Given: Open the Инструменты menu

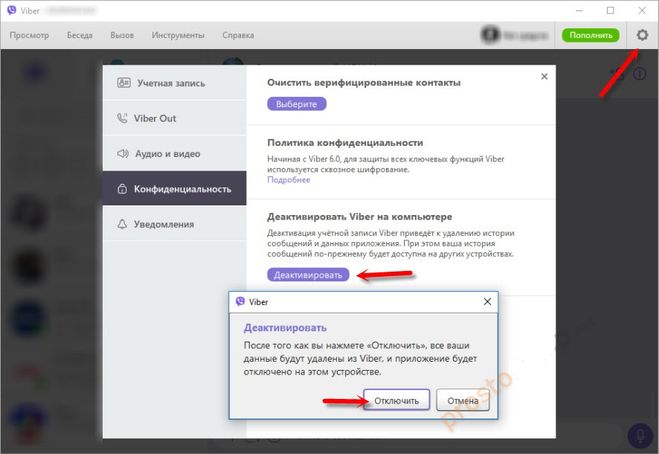Looking at the screenshot, I should click(x=178, y=35).
